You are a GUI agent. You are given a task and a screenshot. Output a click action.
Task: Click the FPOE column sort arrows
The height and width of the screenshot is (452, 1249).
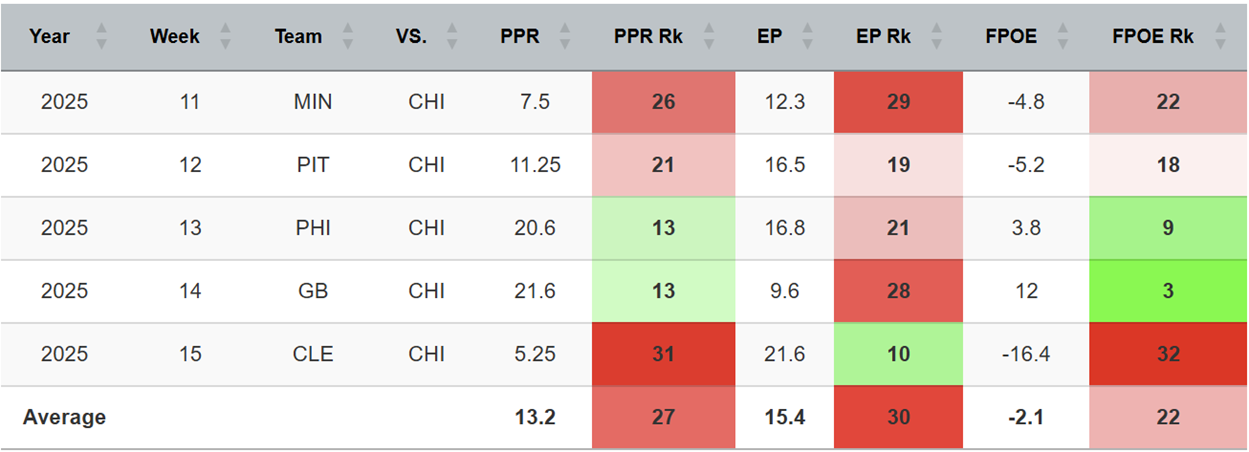click(x=1062, y=37)
